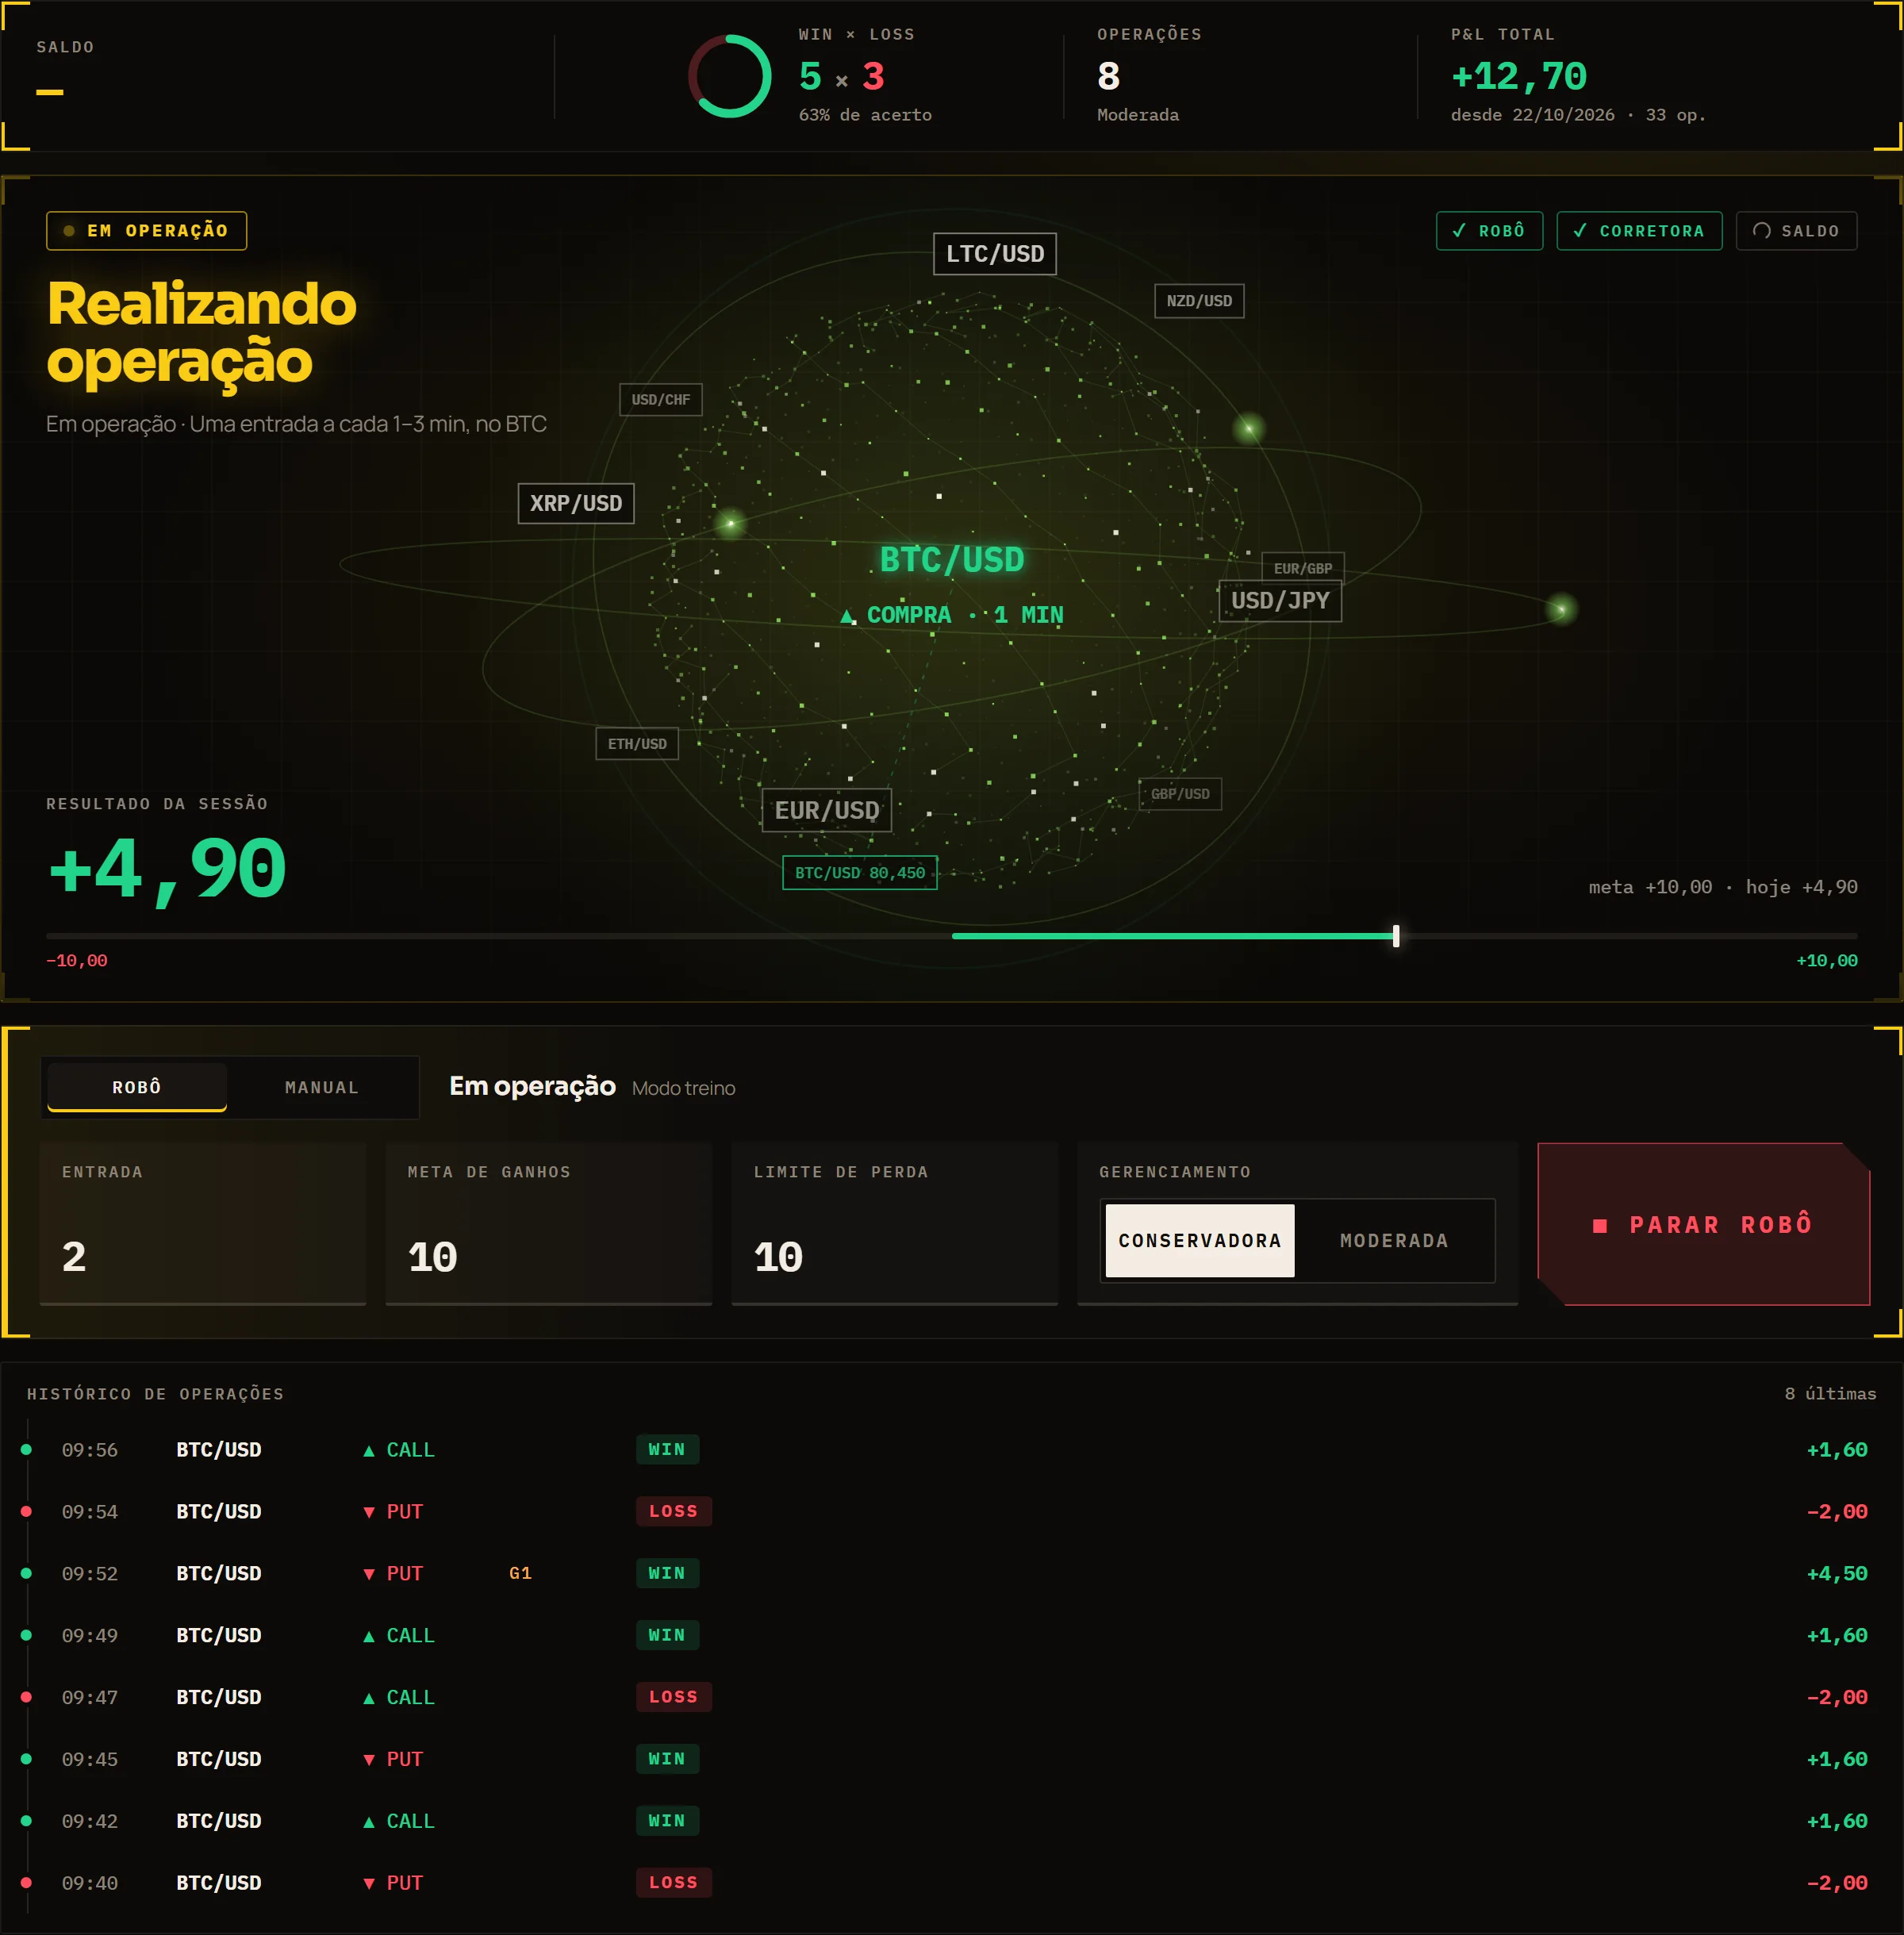Click the loading spinner in the SALDO chip
1904x1935 pixels.
coord(1762,231)
